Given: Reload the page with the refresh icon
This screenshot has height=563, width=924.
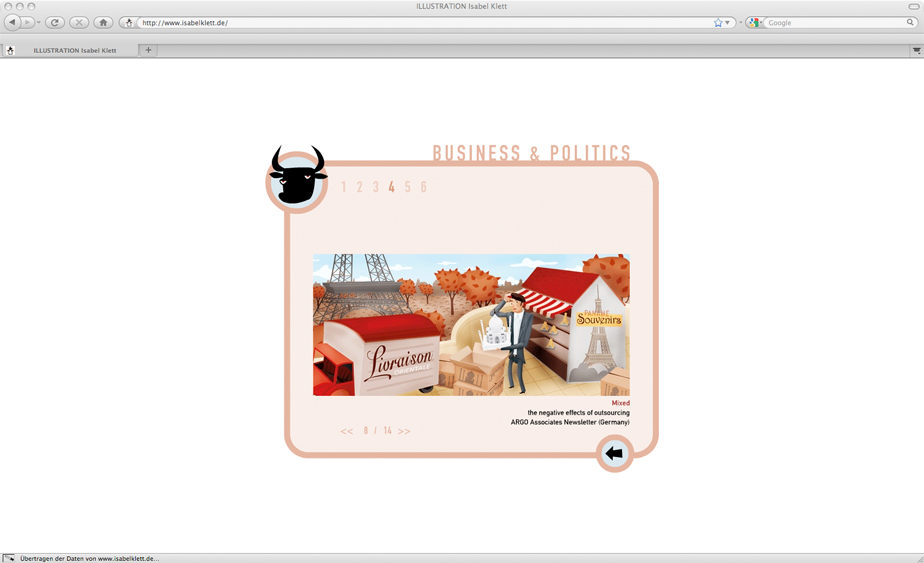Looking at the screenshot, I should tap(55, 22).
